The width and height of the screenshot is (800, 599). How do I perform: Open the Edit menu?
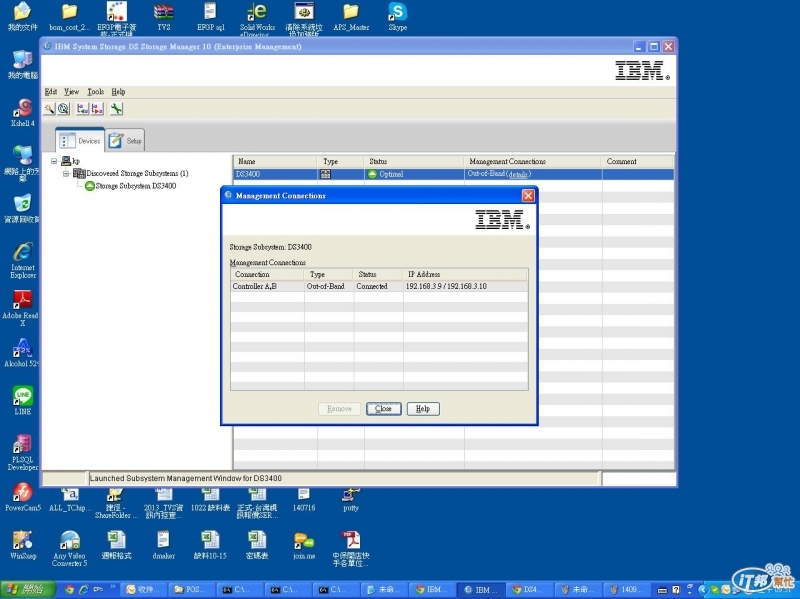51,92
